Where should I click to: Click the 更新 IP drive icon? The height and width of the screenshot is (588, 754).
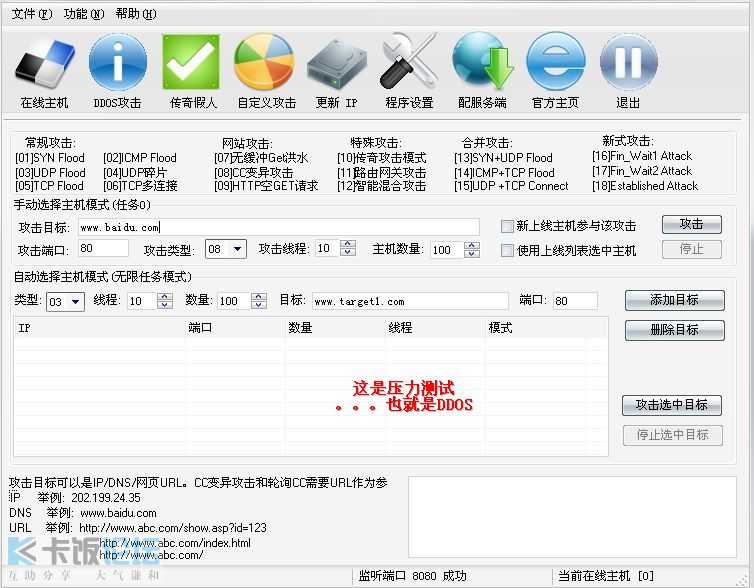click(337, 63)
